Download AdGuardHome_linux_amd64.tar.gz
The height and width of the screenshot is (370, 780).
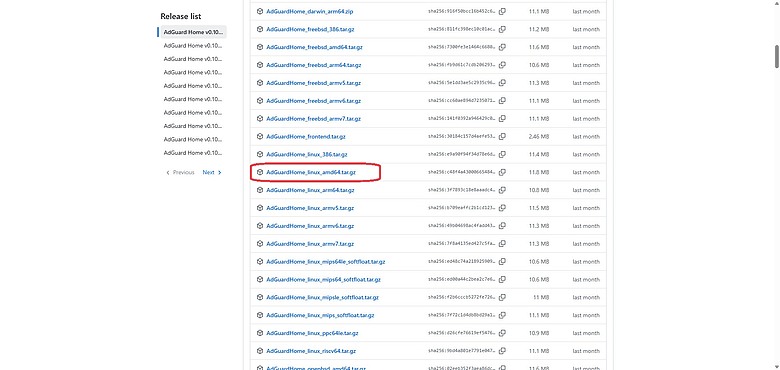pyautogui.click(x=311, y=172)
